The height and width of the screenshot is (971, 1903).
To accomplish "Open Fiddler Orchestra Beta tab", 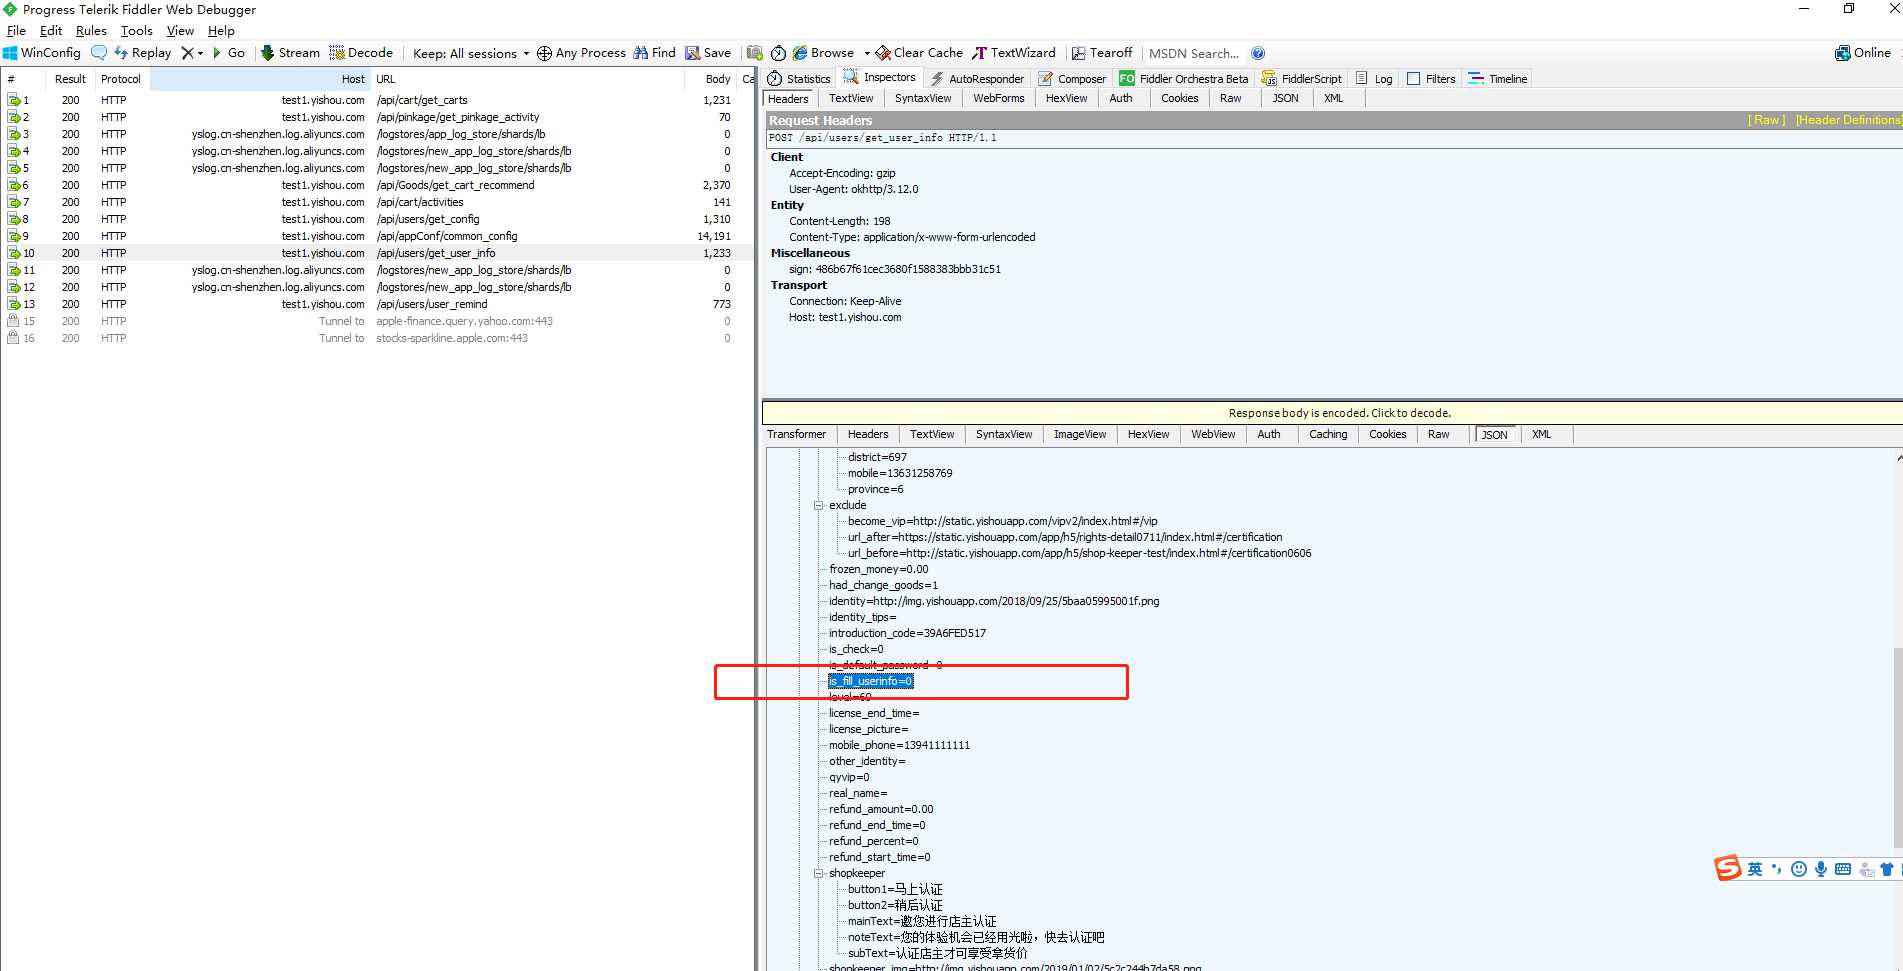I will pyautogui.click(x=1184, y=78).
